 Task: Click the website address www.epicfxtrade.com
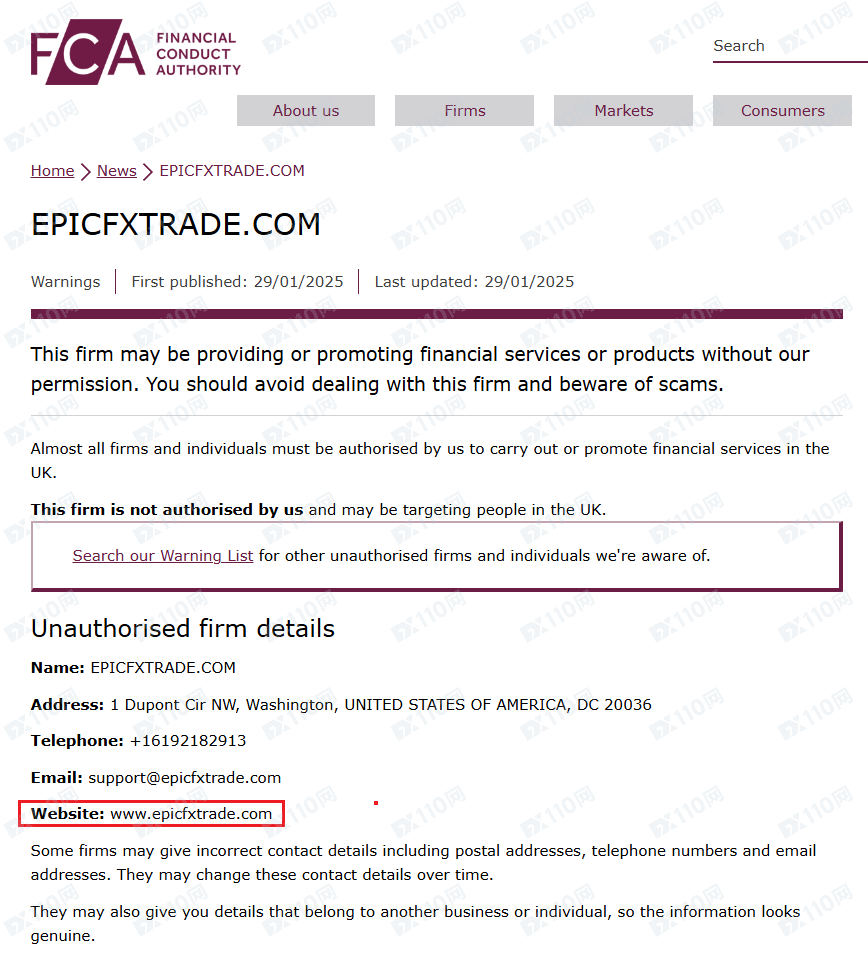[191, 814]
